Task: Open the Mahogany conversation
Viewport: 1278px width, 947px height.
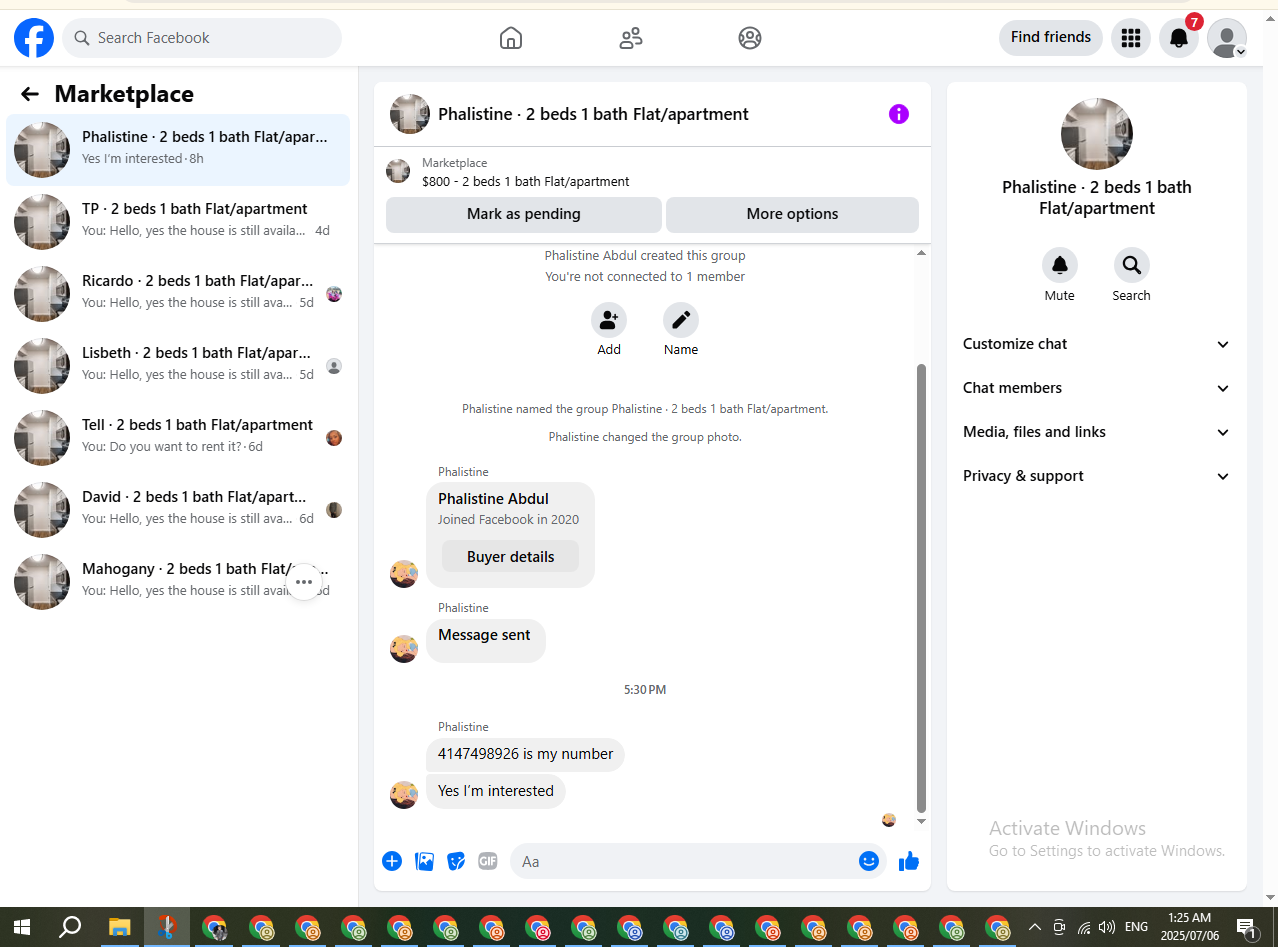Action: click(x=178, y=582)
